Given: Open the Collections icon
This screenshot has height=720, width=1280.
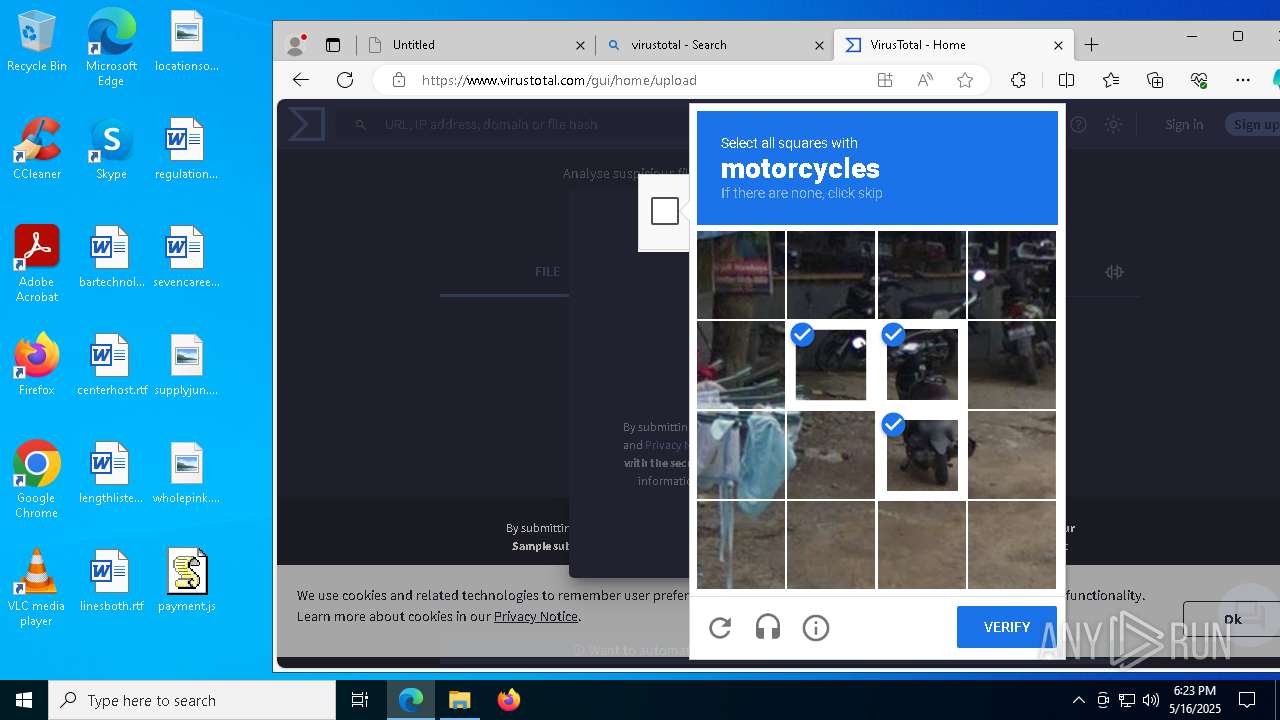Looking at the screenshot, I should pos(1155,80).
